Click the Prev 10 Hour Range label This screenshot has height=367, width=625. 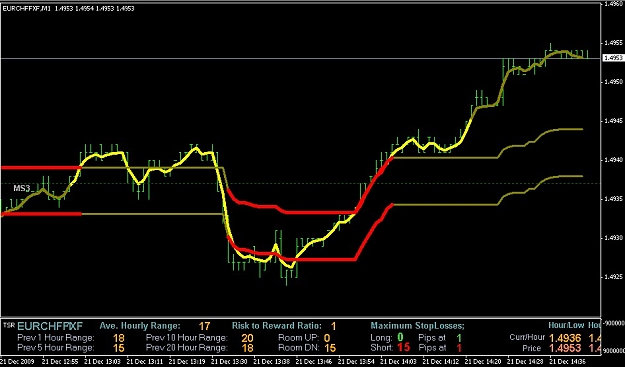[x=187, y=338]
